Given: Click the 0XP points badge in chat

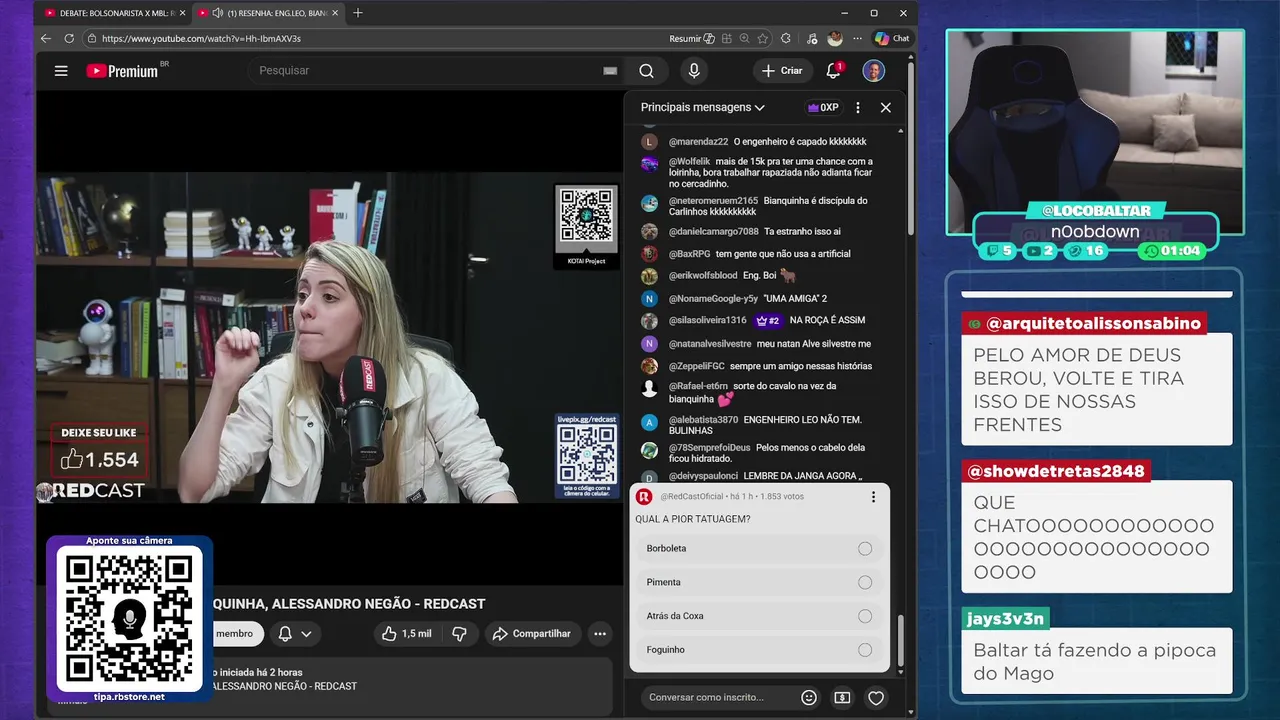Looking at the screenshot, I should [x=824, y=107].
